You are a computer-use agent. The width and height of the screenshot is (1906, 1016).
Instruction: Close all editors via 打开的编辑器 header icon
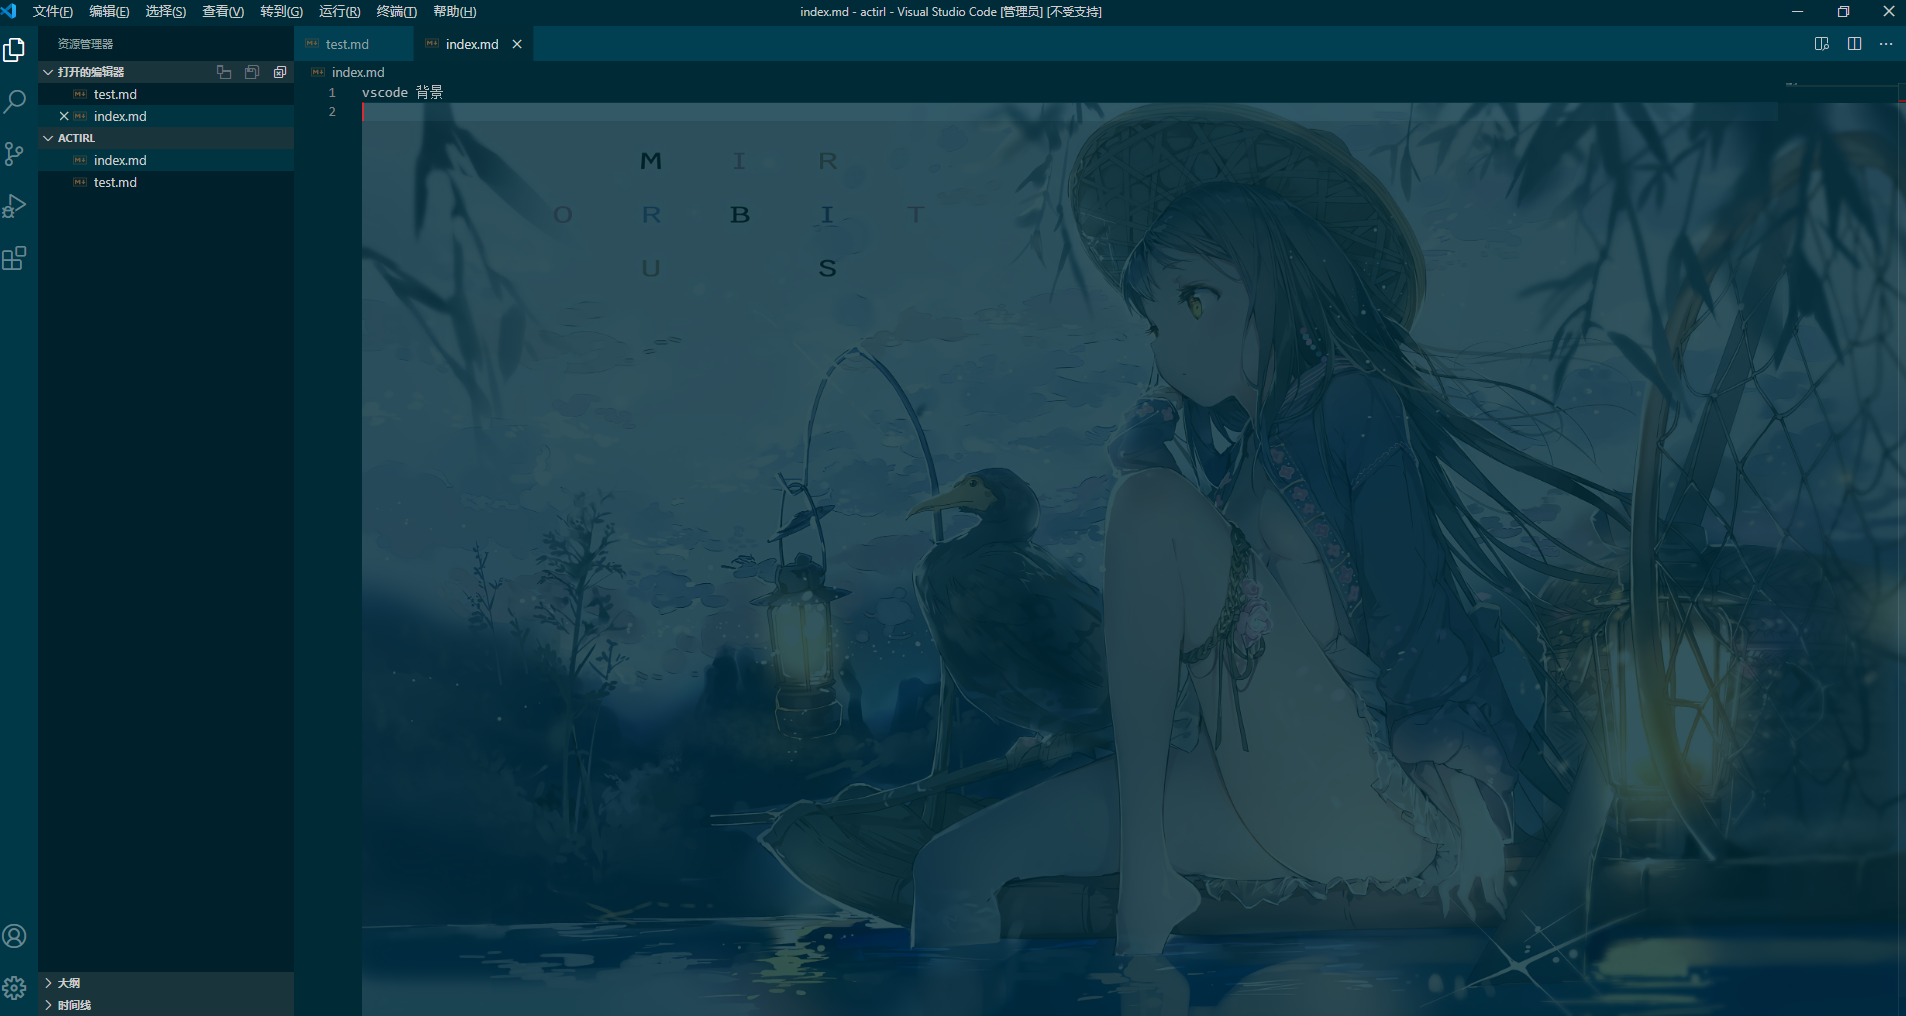pyautogui.click(x=280, y=72)
